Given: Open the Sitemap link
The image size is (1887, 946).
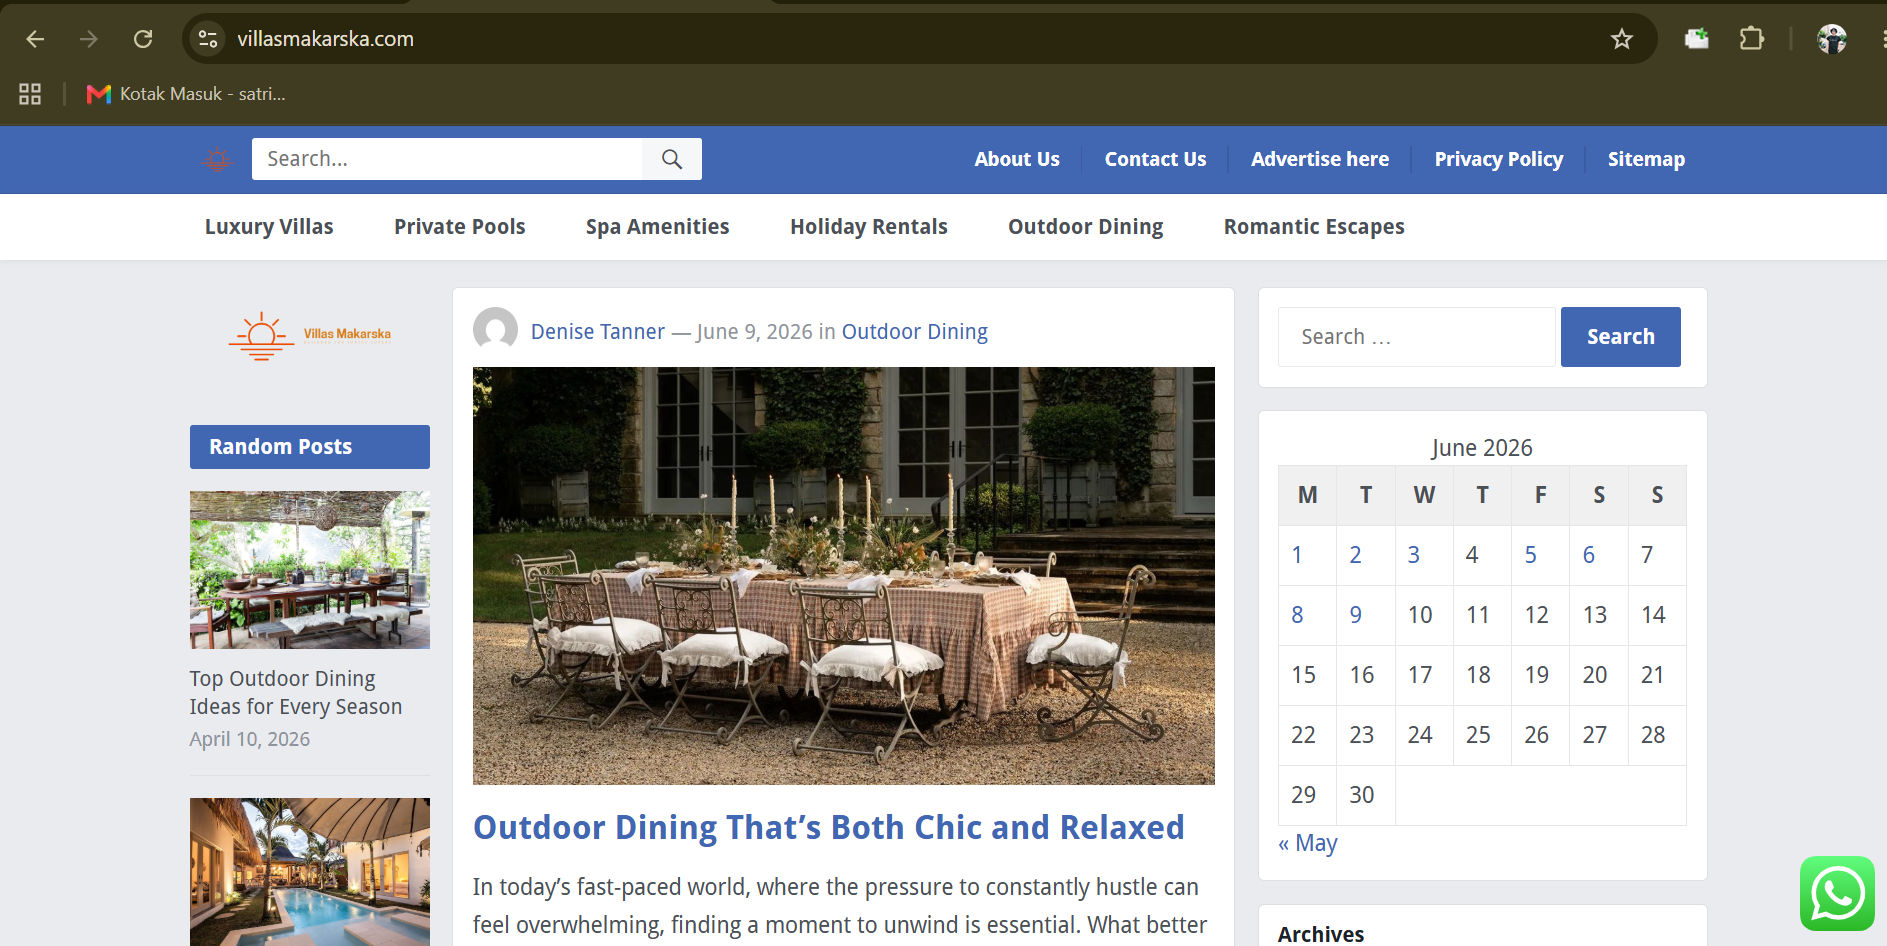Looking at the screenshot, I should 1646,159.
